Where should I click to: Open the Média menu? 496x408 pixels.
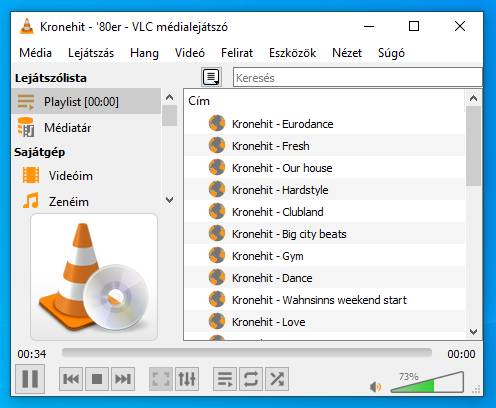[x=35, y=53]
